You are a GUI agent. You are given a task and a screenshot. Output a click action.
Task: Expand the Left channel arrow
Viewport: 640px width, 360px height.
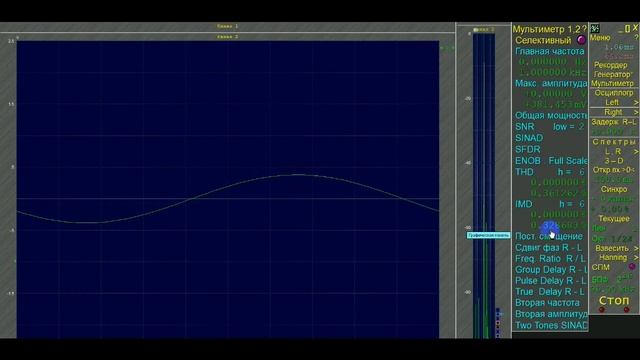pos(636,102)
